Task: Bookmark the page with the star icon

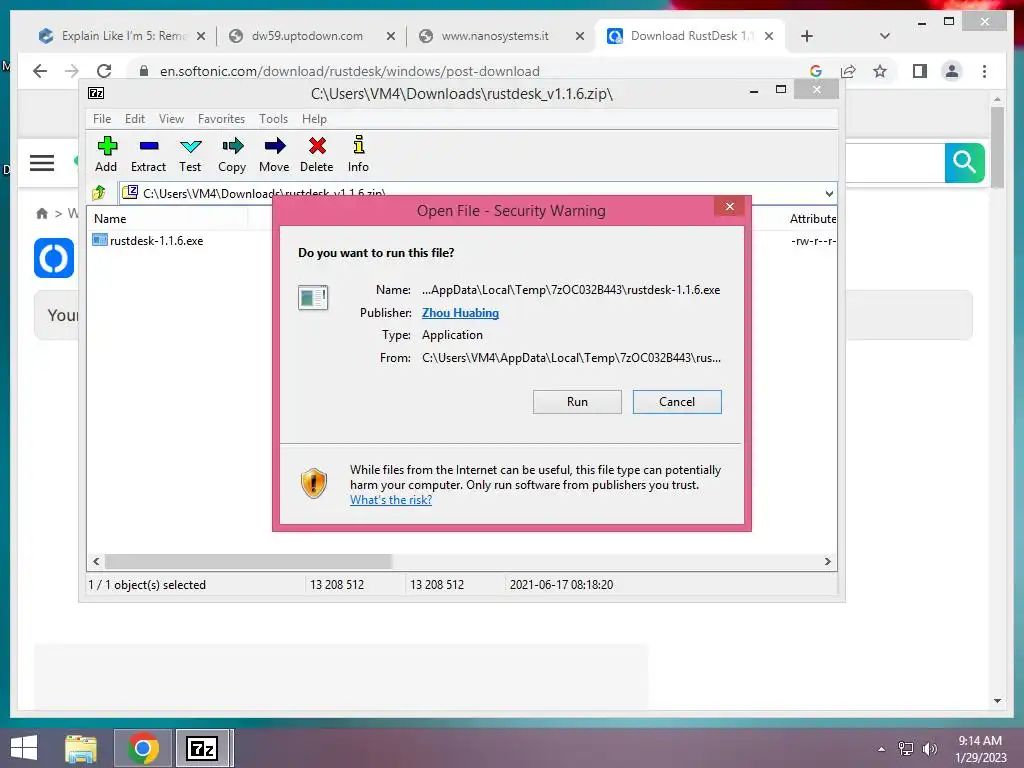Action: coord(880,71)
